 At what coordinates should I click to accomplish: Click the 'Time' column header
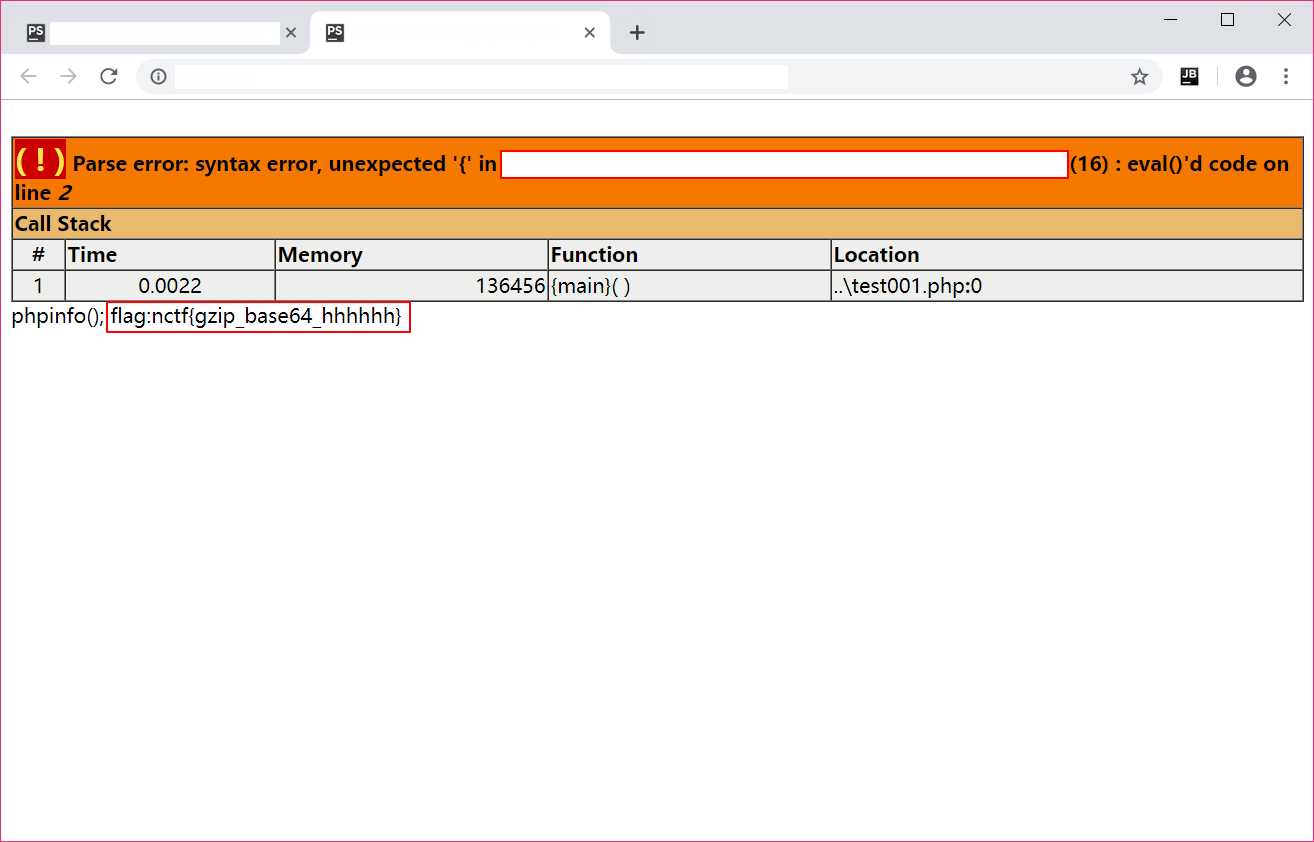tap(92, 255)
